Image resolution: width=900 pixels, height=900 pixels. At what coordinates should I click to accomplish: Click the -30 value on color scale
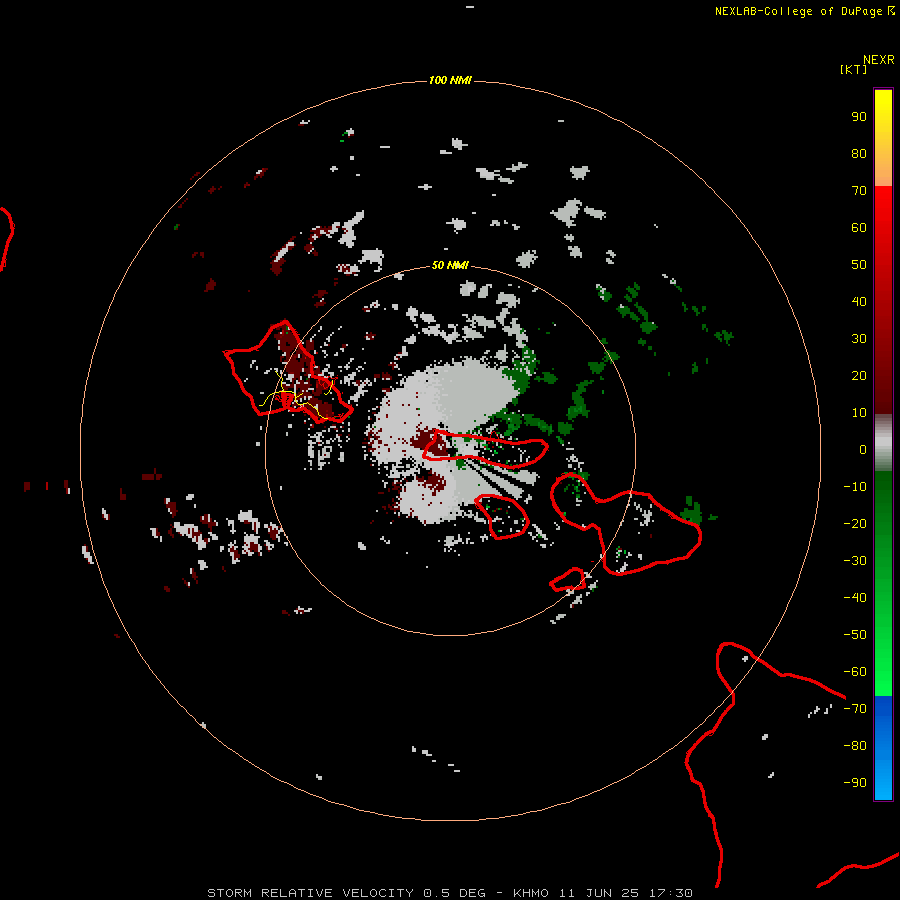click(x=855, y=561)
